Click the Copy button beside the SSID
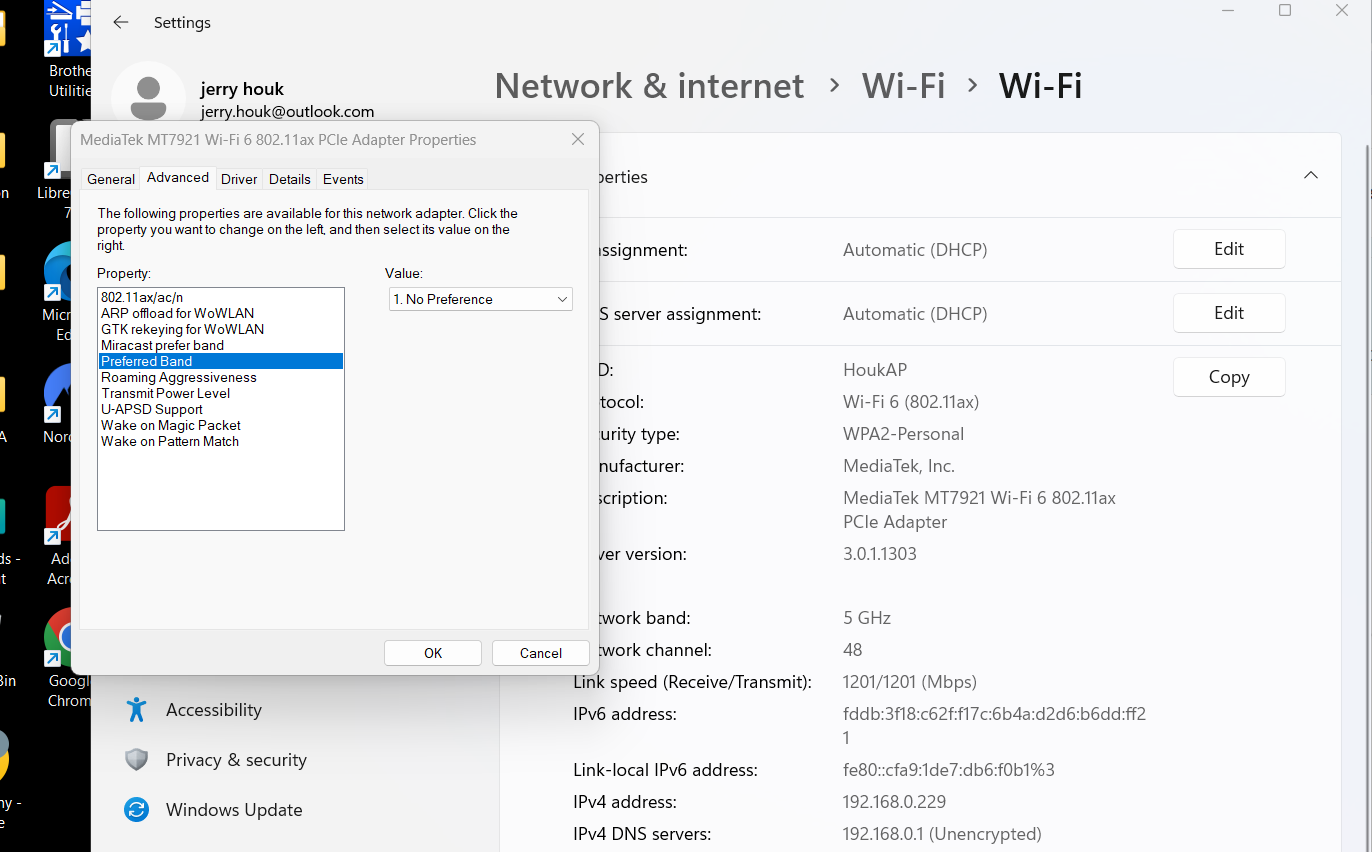Screen dimensions: 1372x852 (x=1229, y=377)
